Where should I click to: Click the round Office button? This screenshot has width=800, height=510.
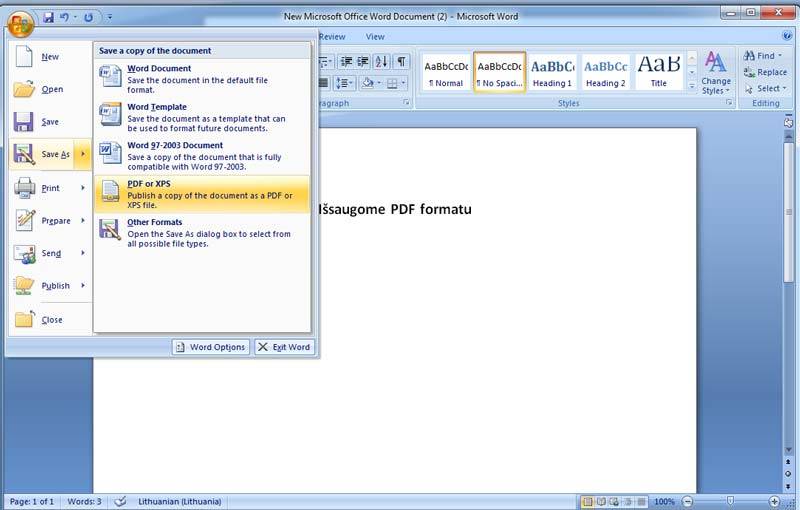[x=20, y=23]
